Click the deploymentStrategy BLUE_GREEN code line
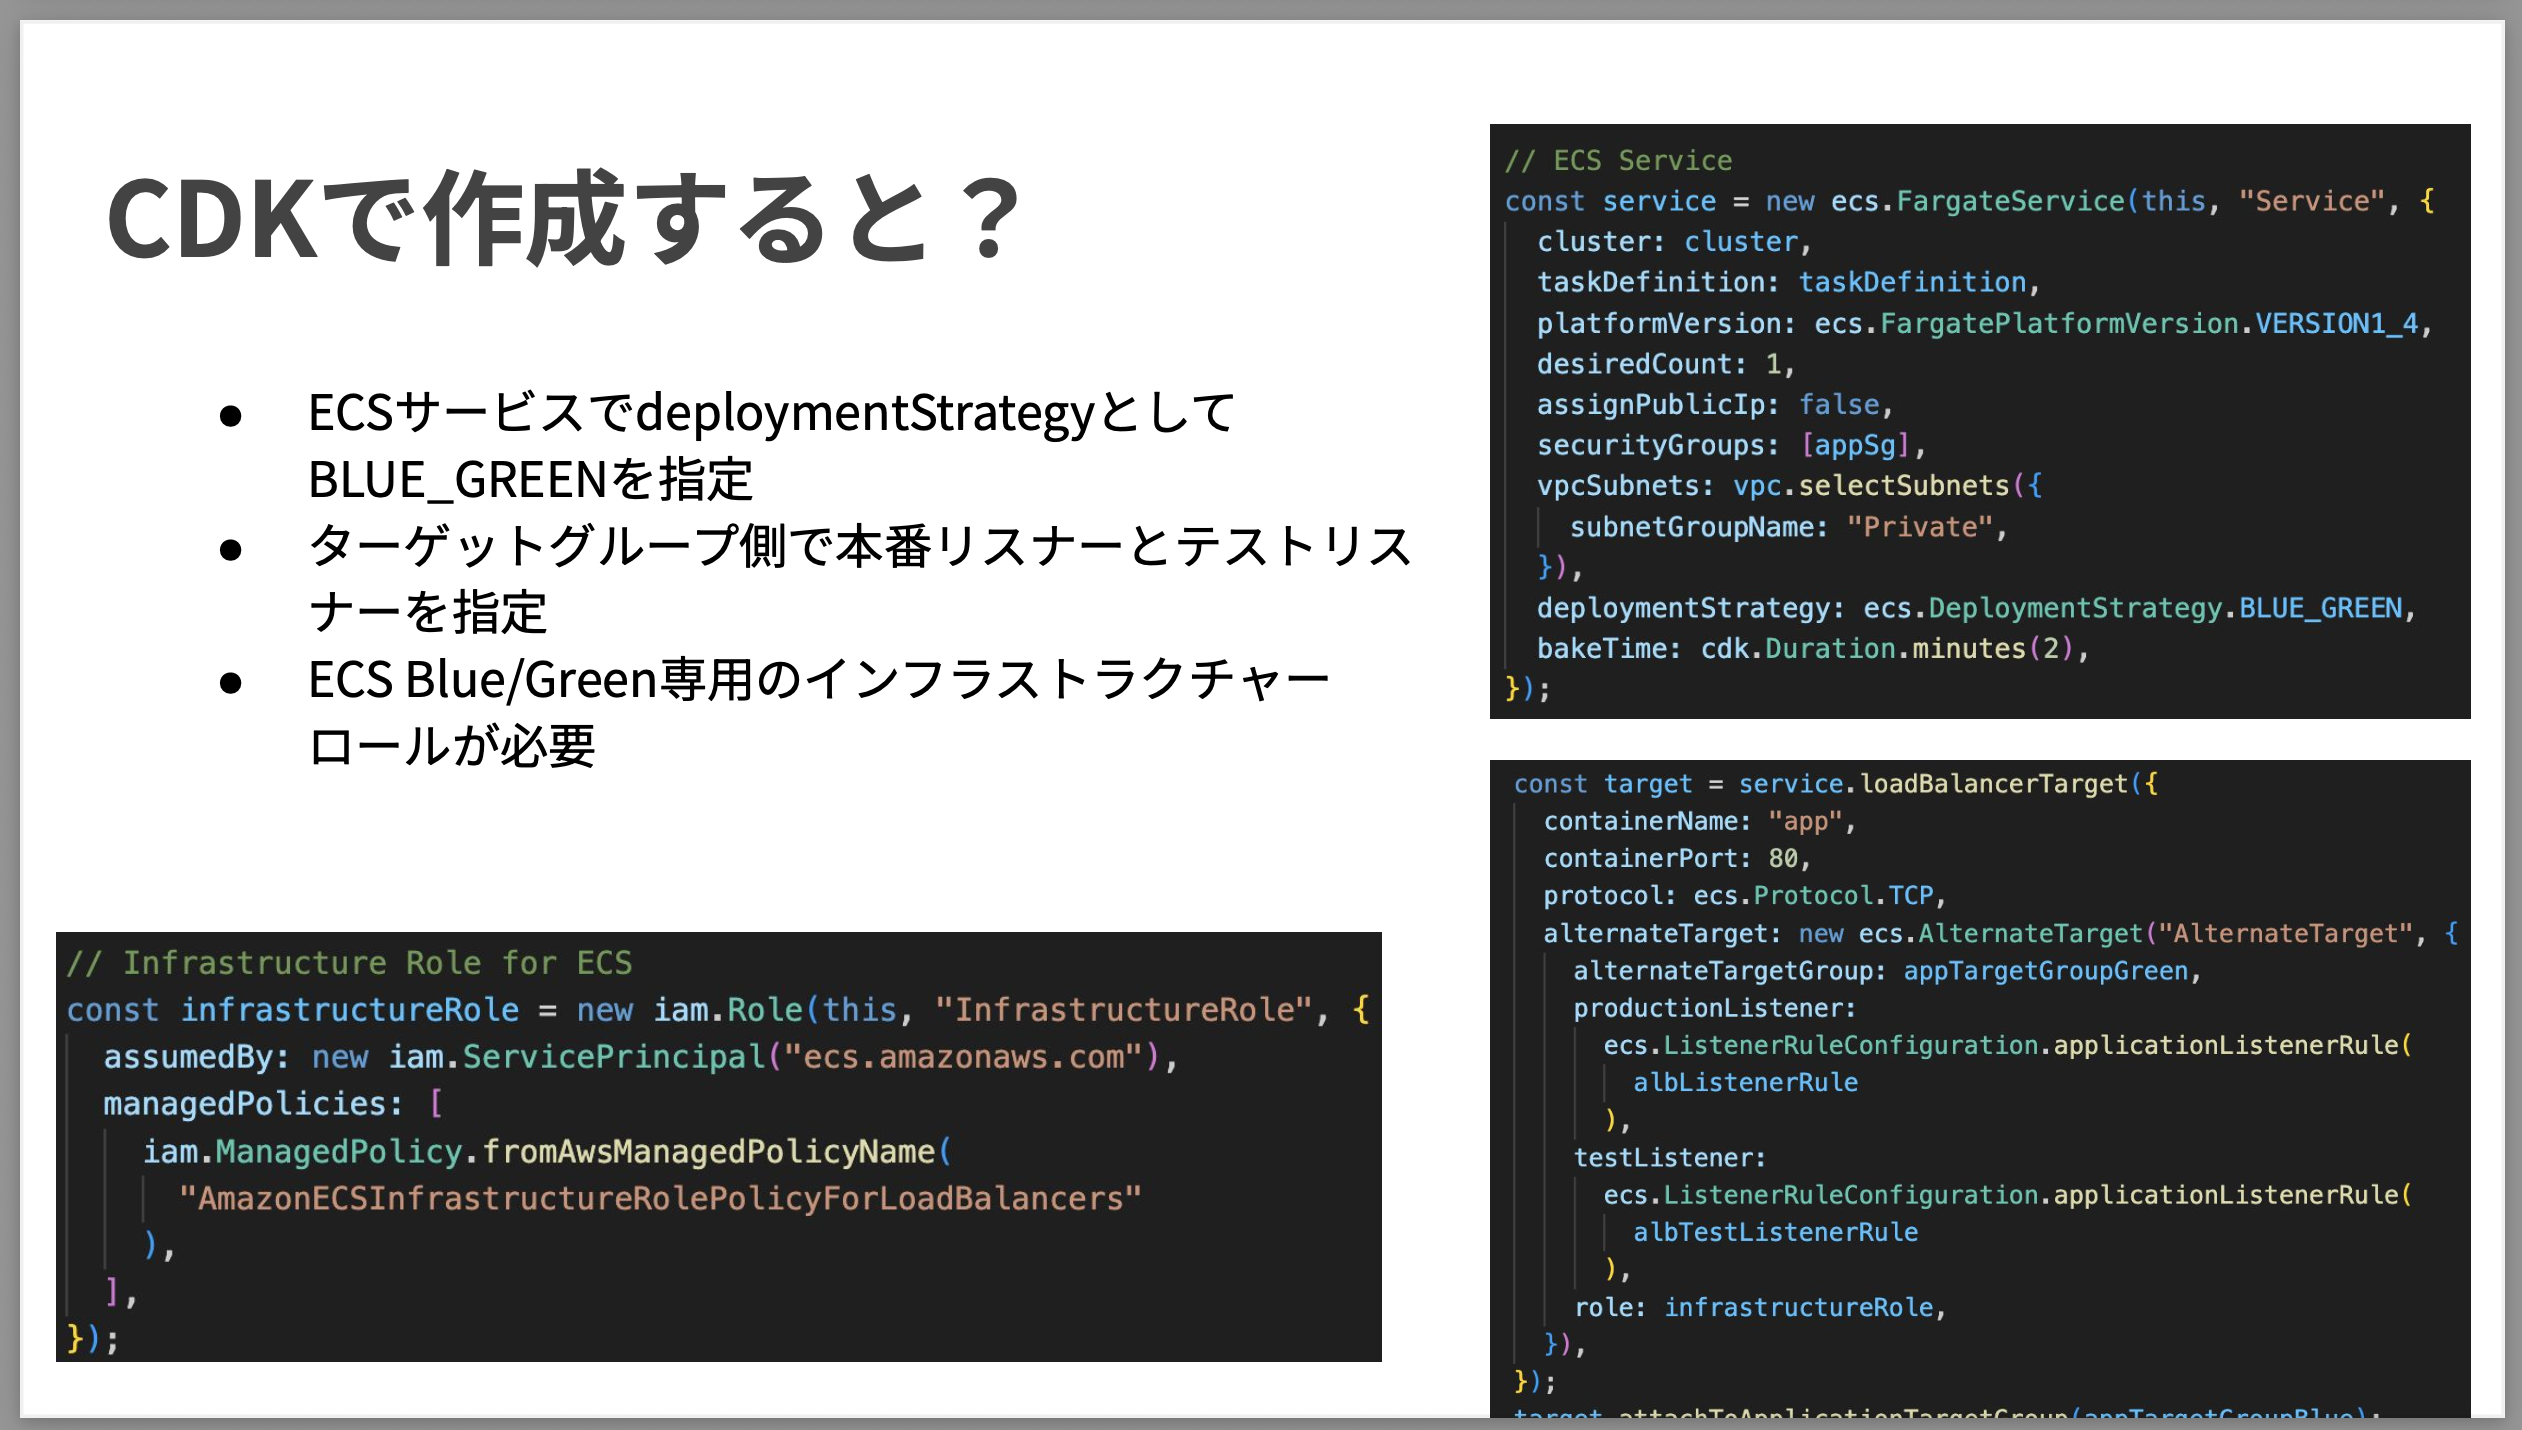 pos(1975,608)
